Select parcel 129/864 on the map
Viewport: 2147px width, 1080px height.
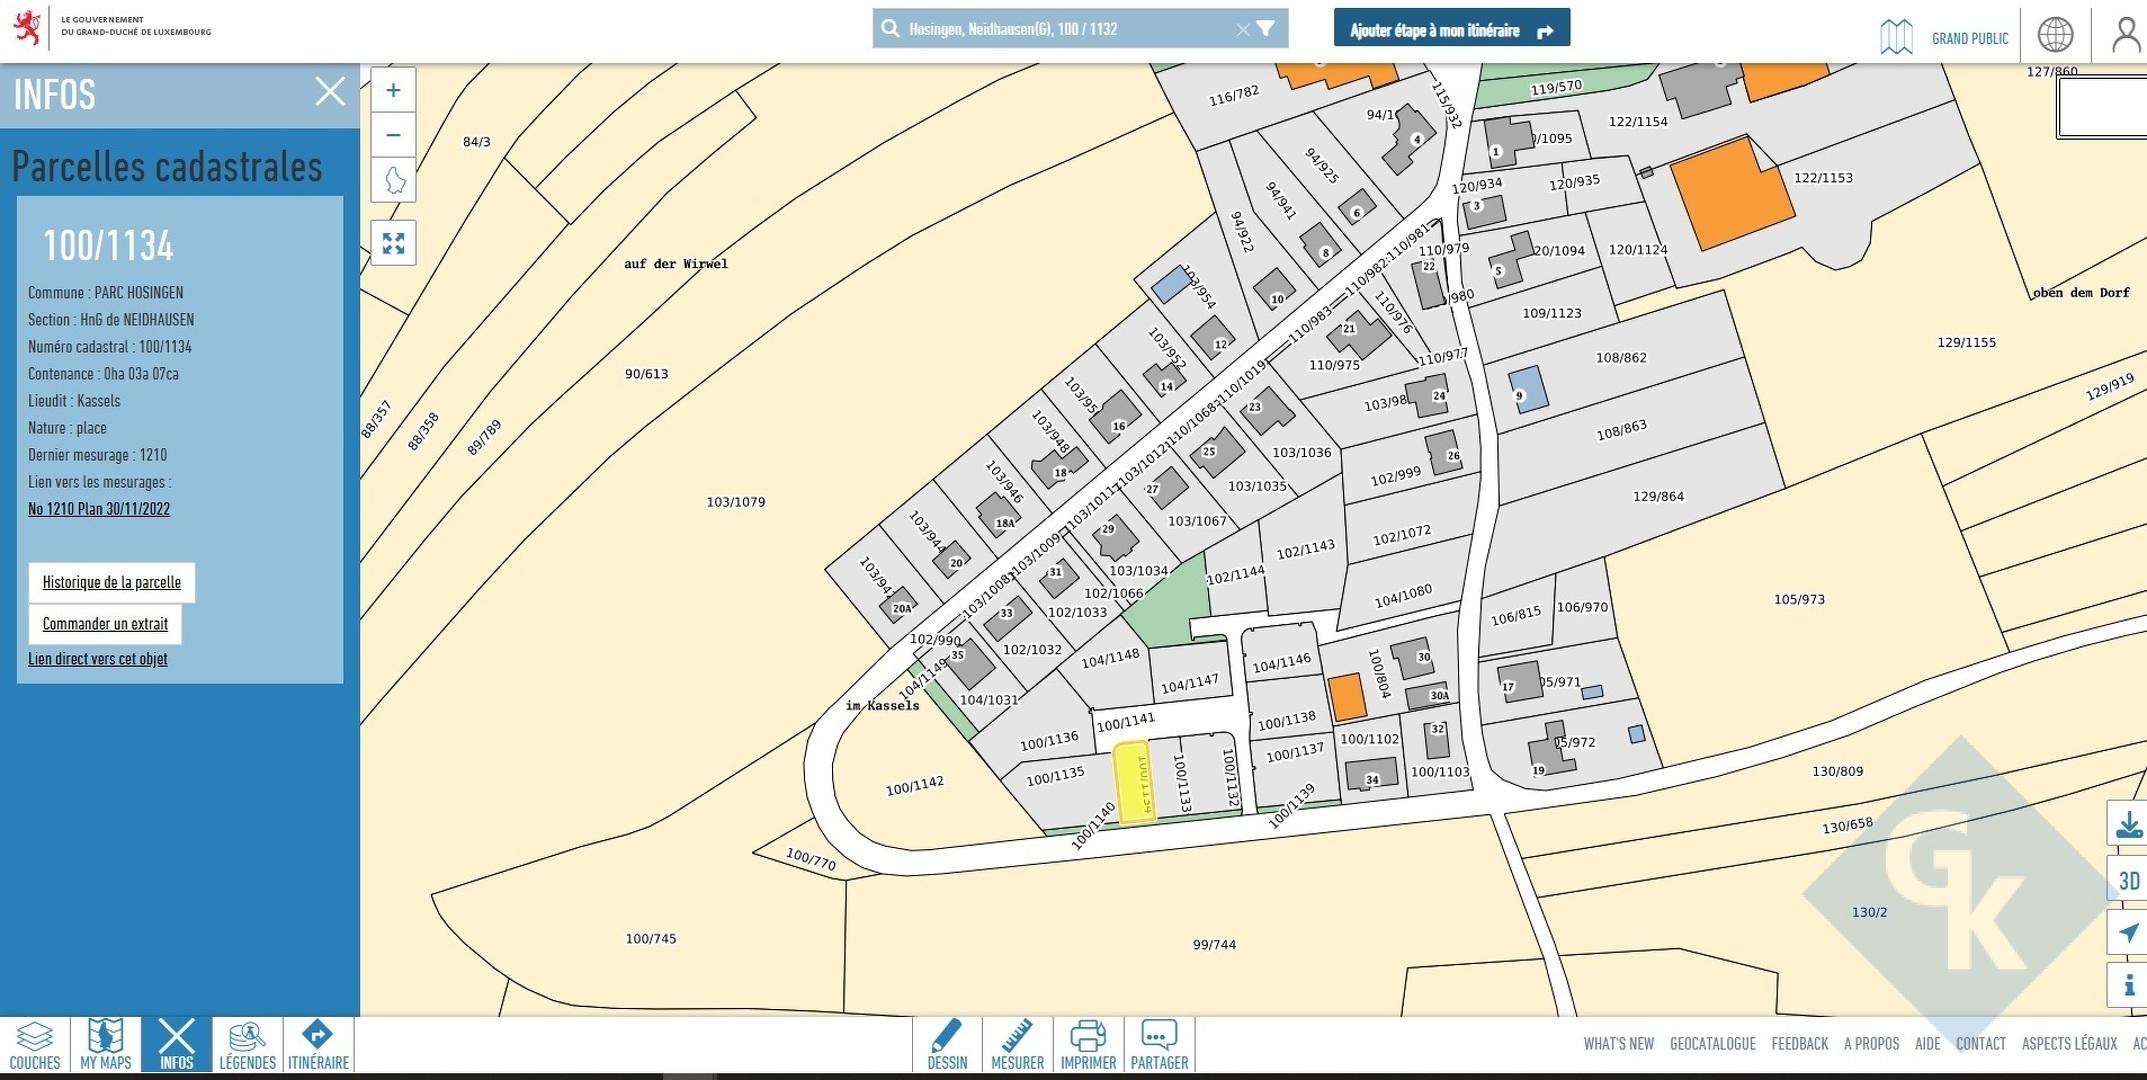[1658, 496]
